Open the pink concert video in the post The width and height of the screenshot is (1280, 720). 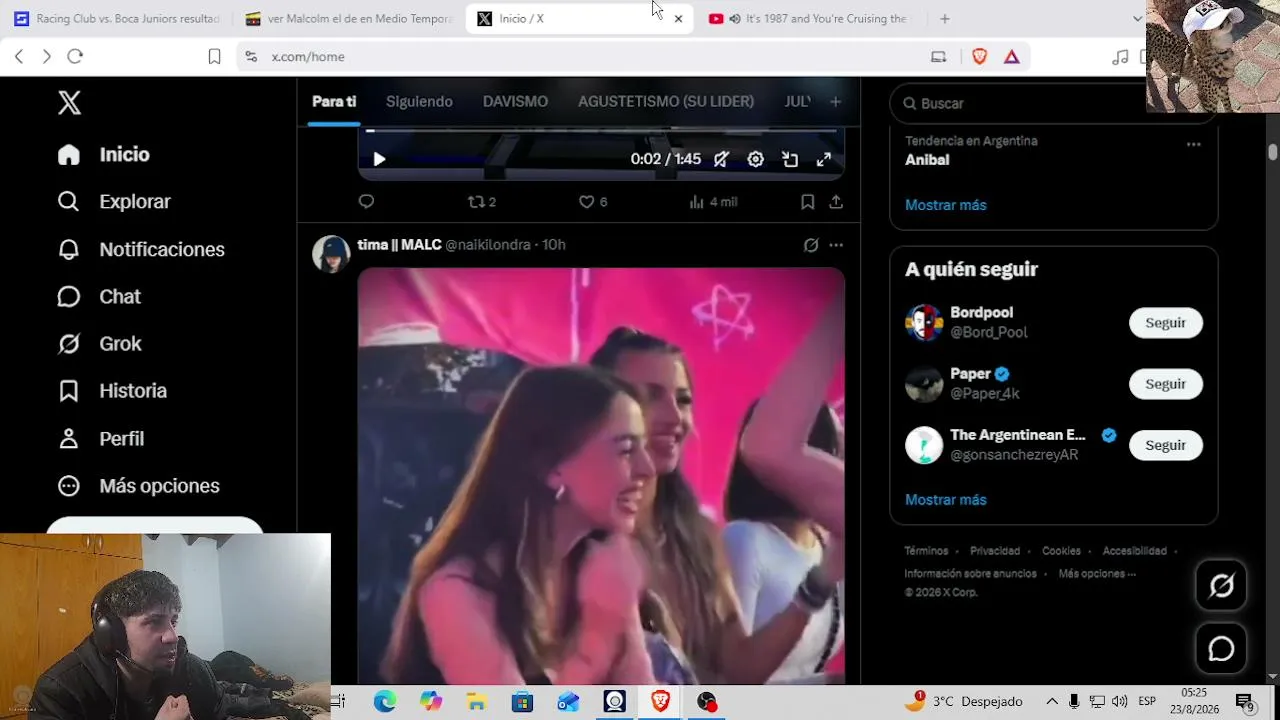(x=601, y=476)
